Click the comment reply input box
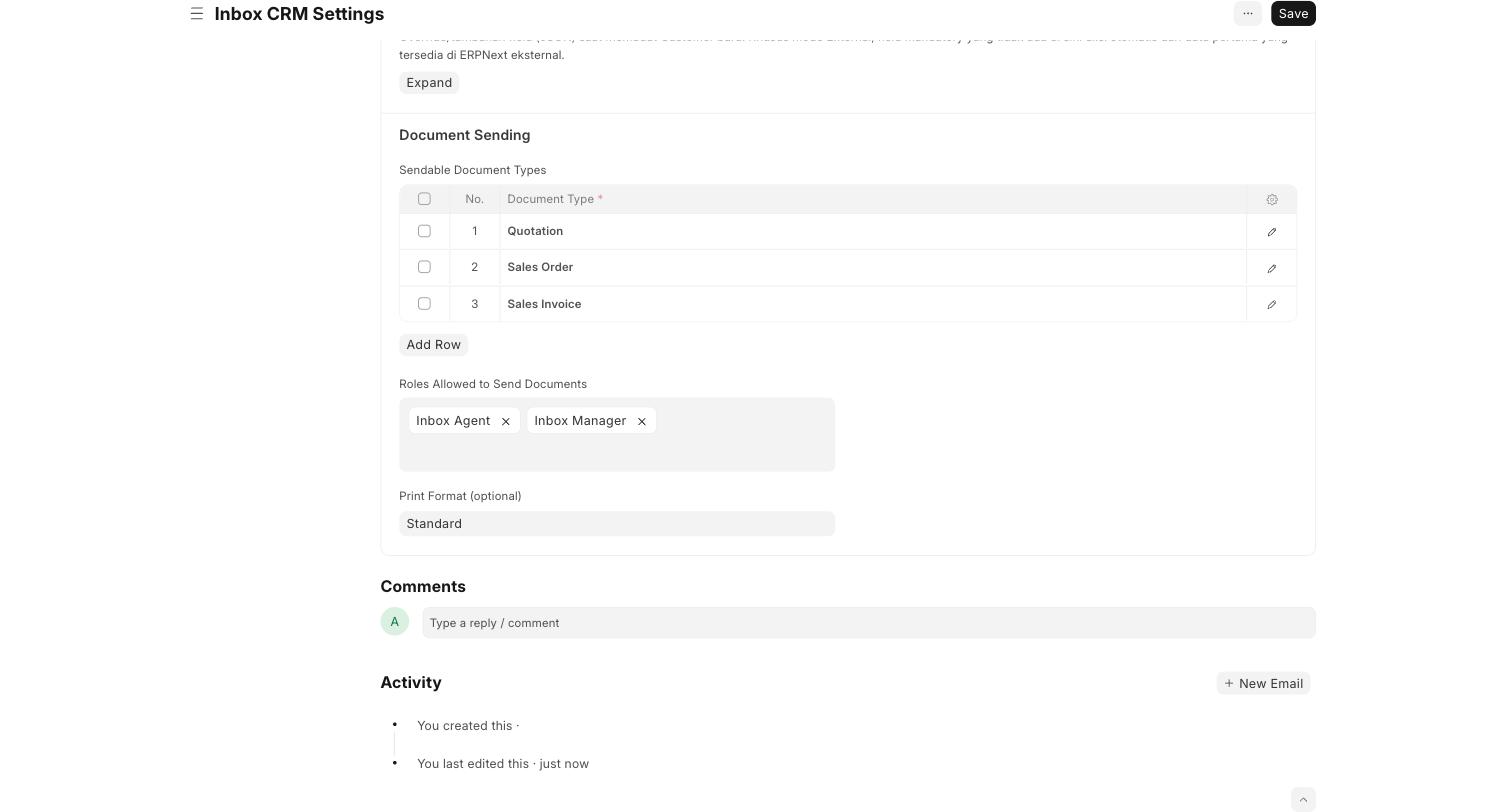Viewport: 1504px width, 812px height. (869, 623)
